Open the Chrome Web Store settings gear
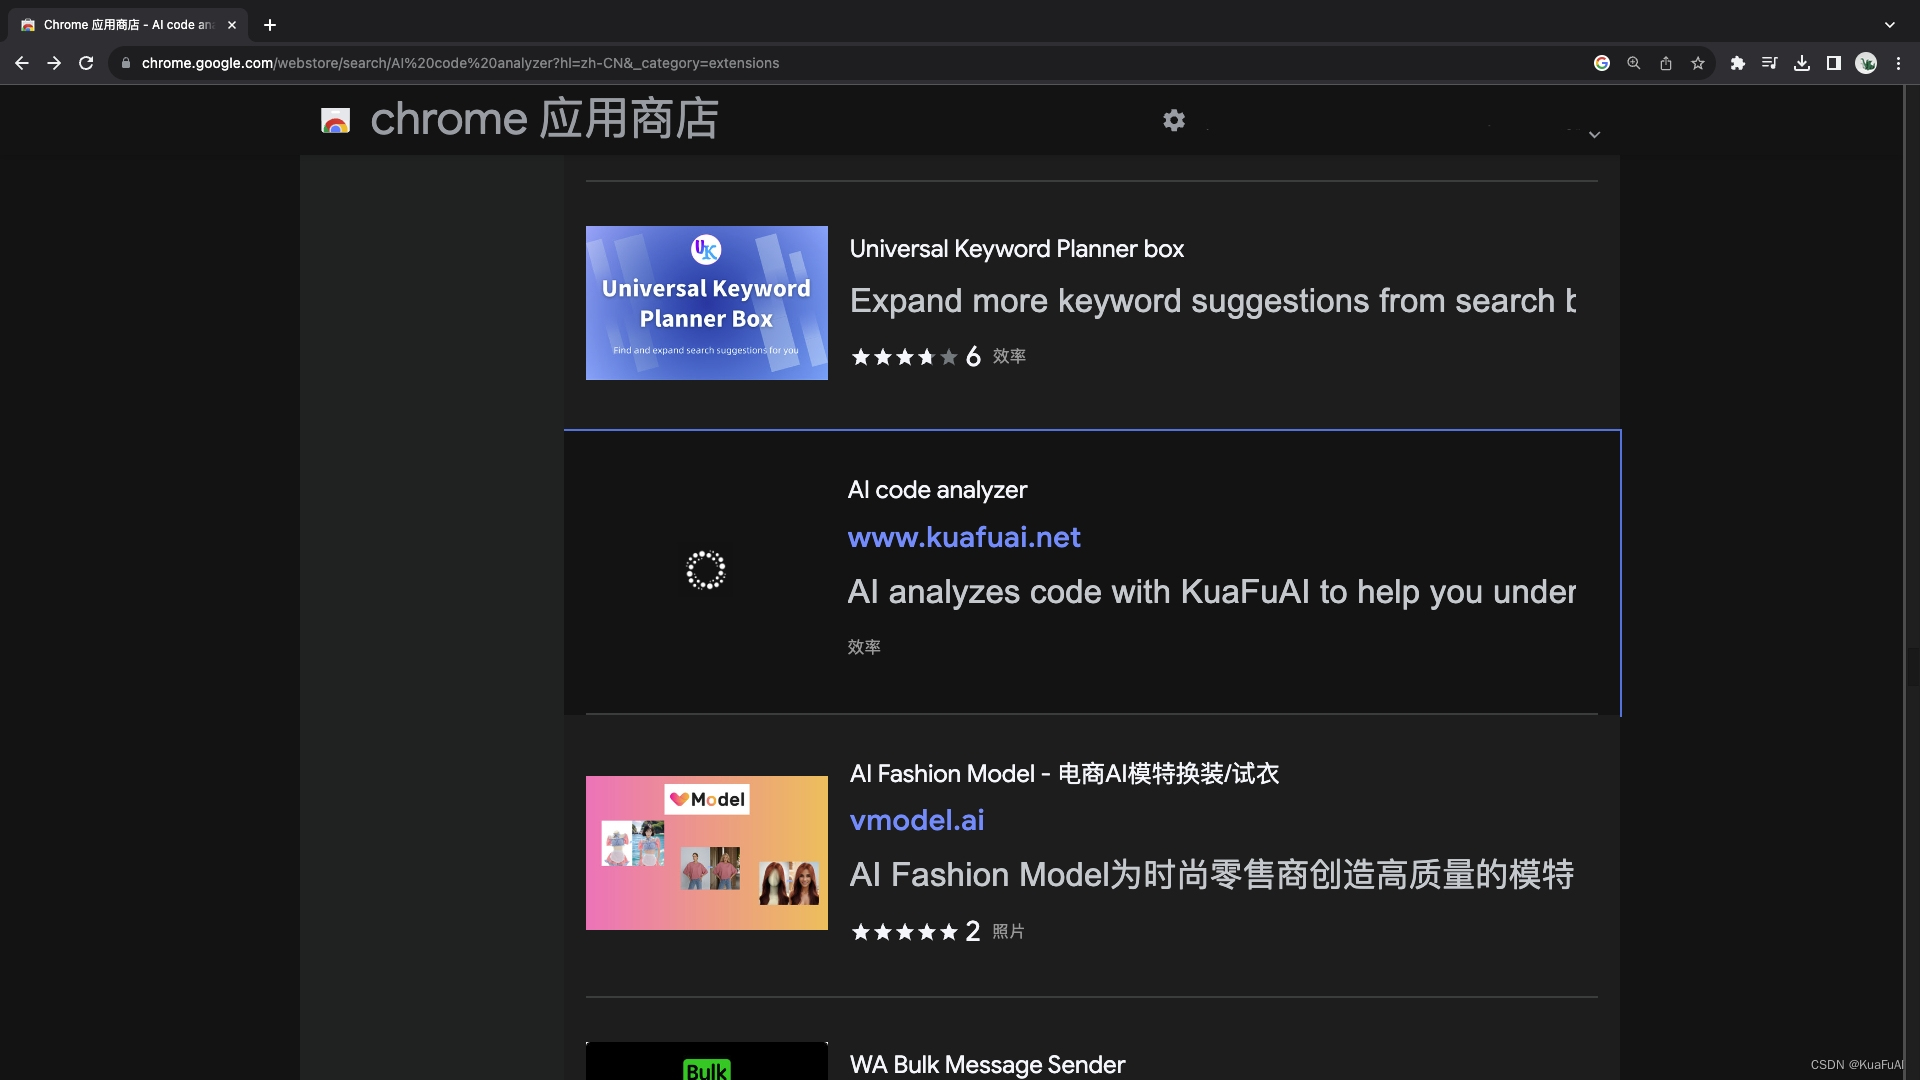This screenshot has width=1920, height=1080. click(x=1174, y=120)
